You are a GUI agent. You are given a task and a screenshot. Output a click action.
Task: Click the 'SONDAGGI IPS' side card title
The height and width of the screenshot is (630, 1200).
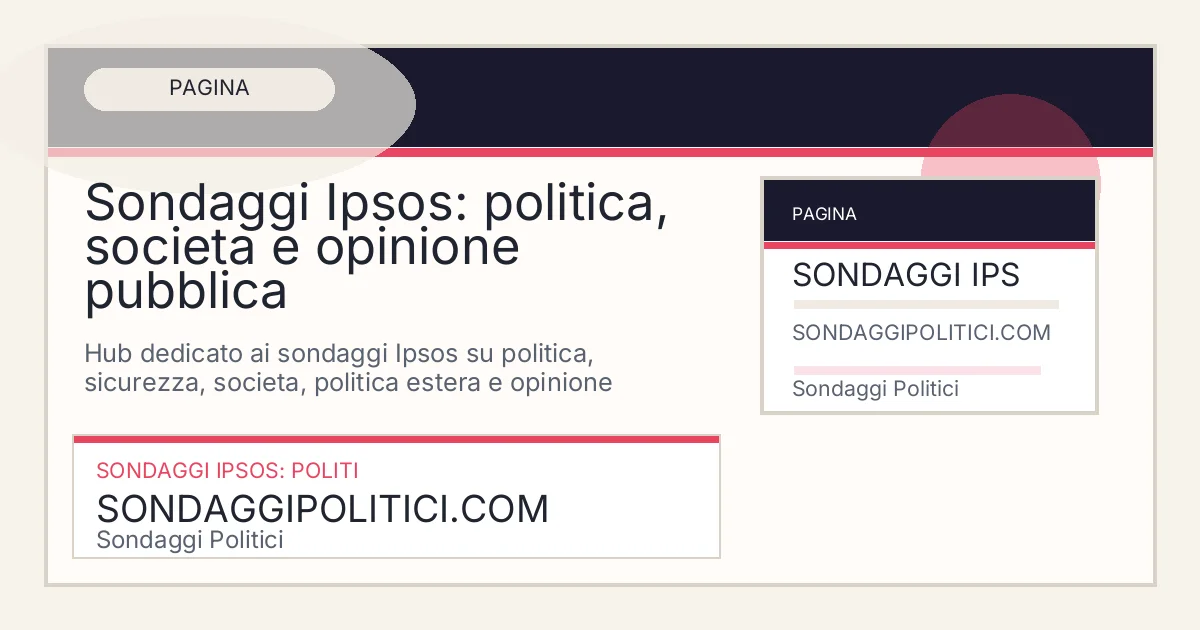905,275
